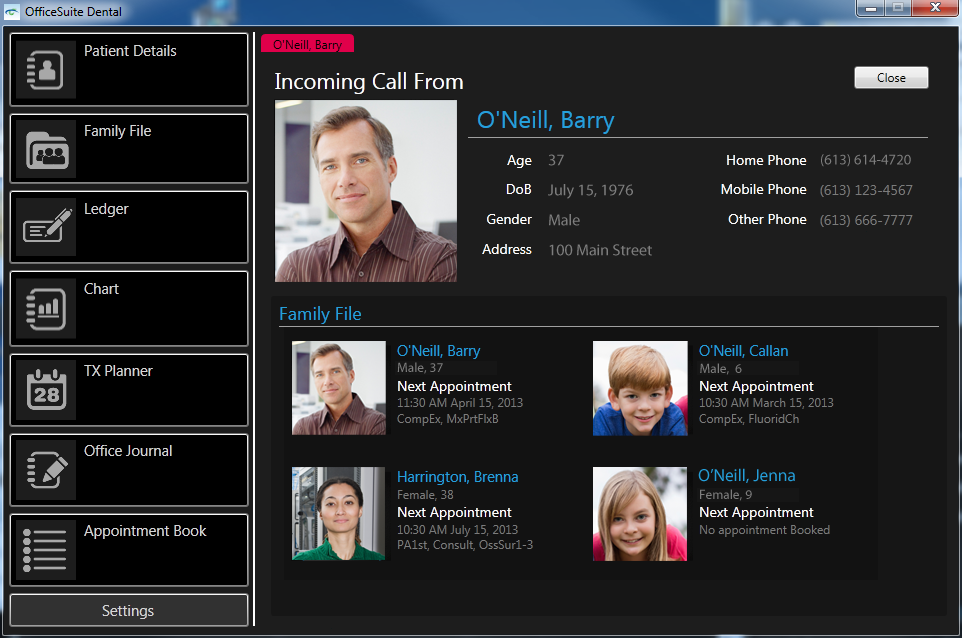Click the CompEx, FluoridCh procedure codes
The image size is (962, 638).
tap(749, 419)
